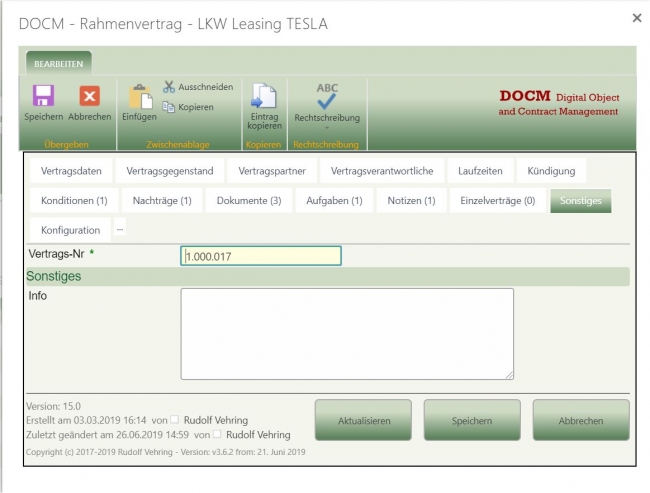The image size is (650, 493).
Task: Click the bottom Speichern button
Action: [472, 420]
